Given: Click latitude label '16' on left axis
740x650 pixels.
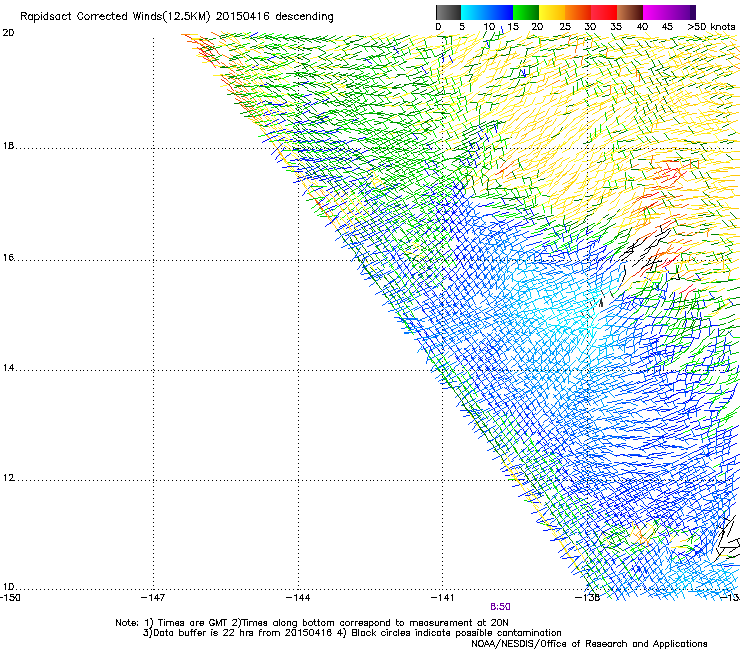Looking at the screenshot, I should (x=8, y=258).
